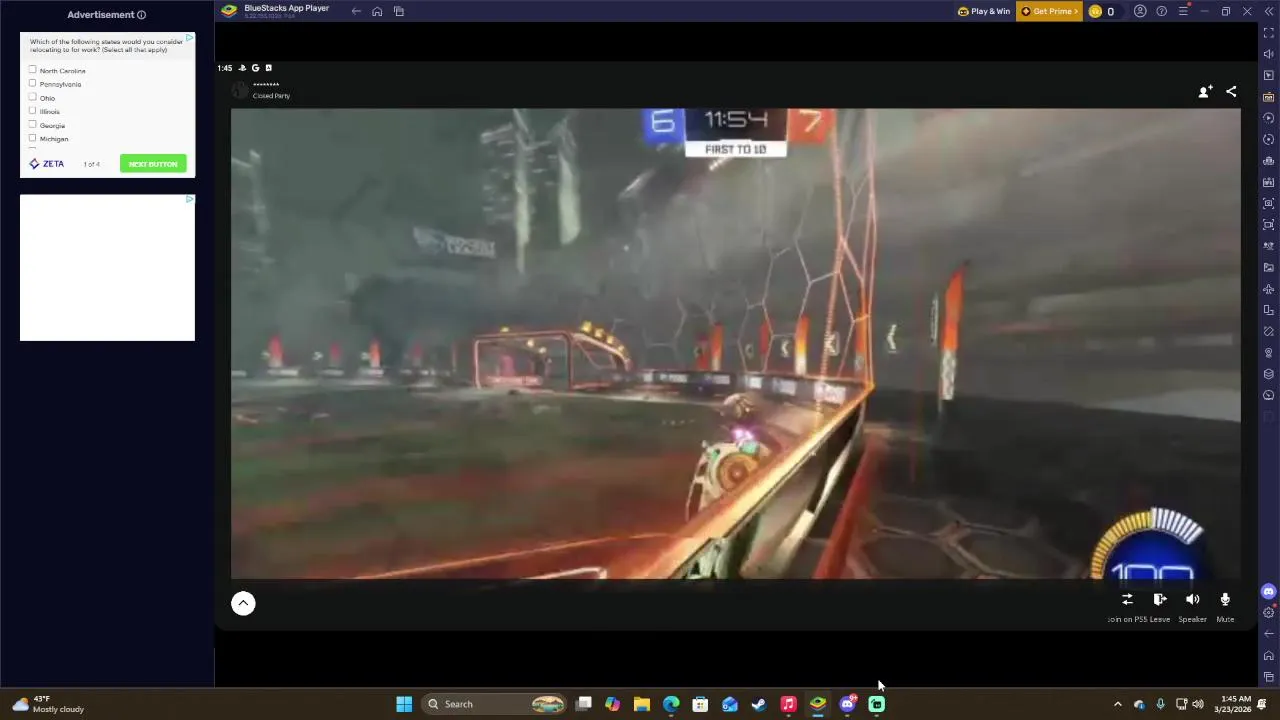The width and height of the screenshot is (1280, 720).
Task: Open the media folder icon in sidebar
Action: 1269,268
